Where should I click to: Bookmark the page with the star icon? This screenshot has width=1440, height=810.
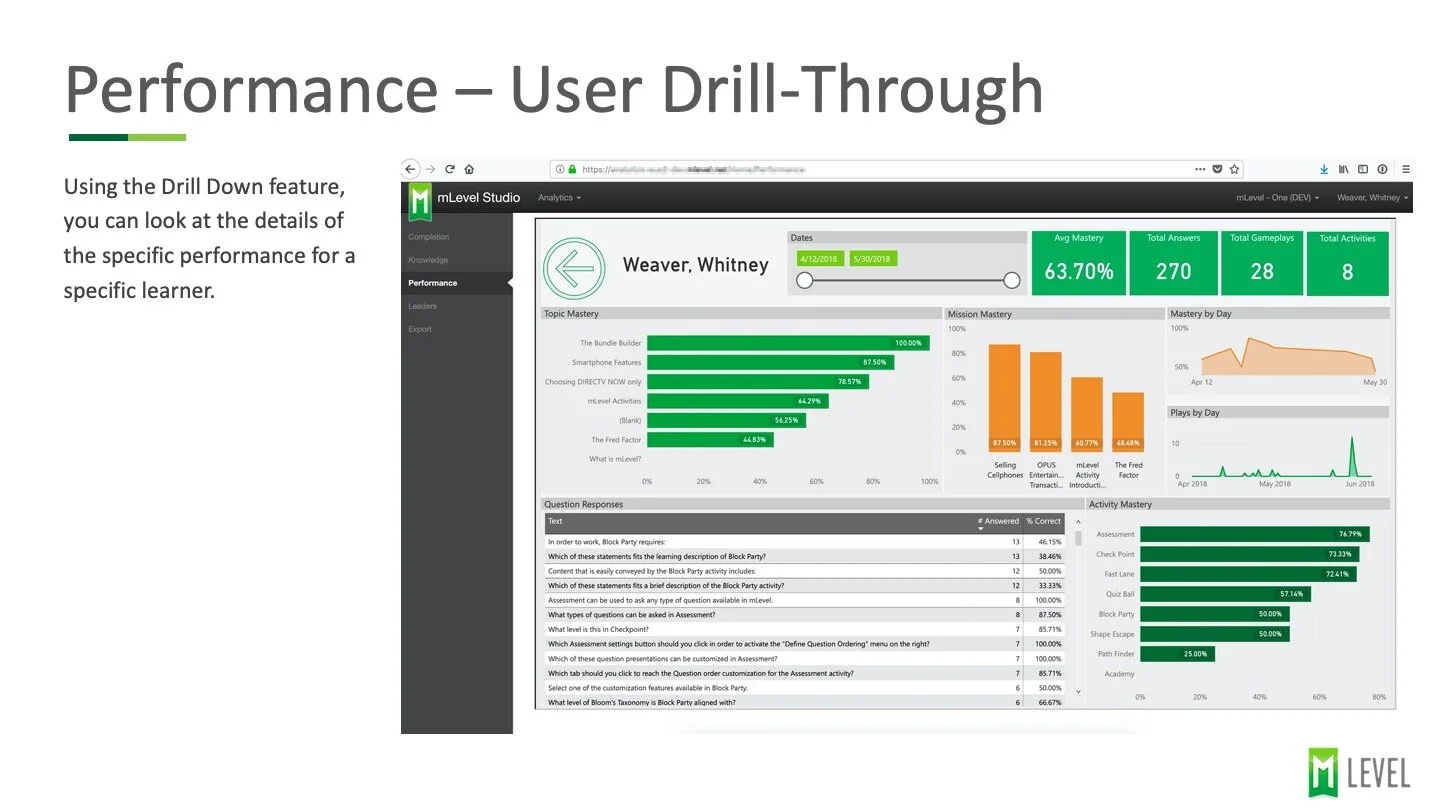[1235, 169]
